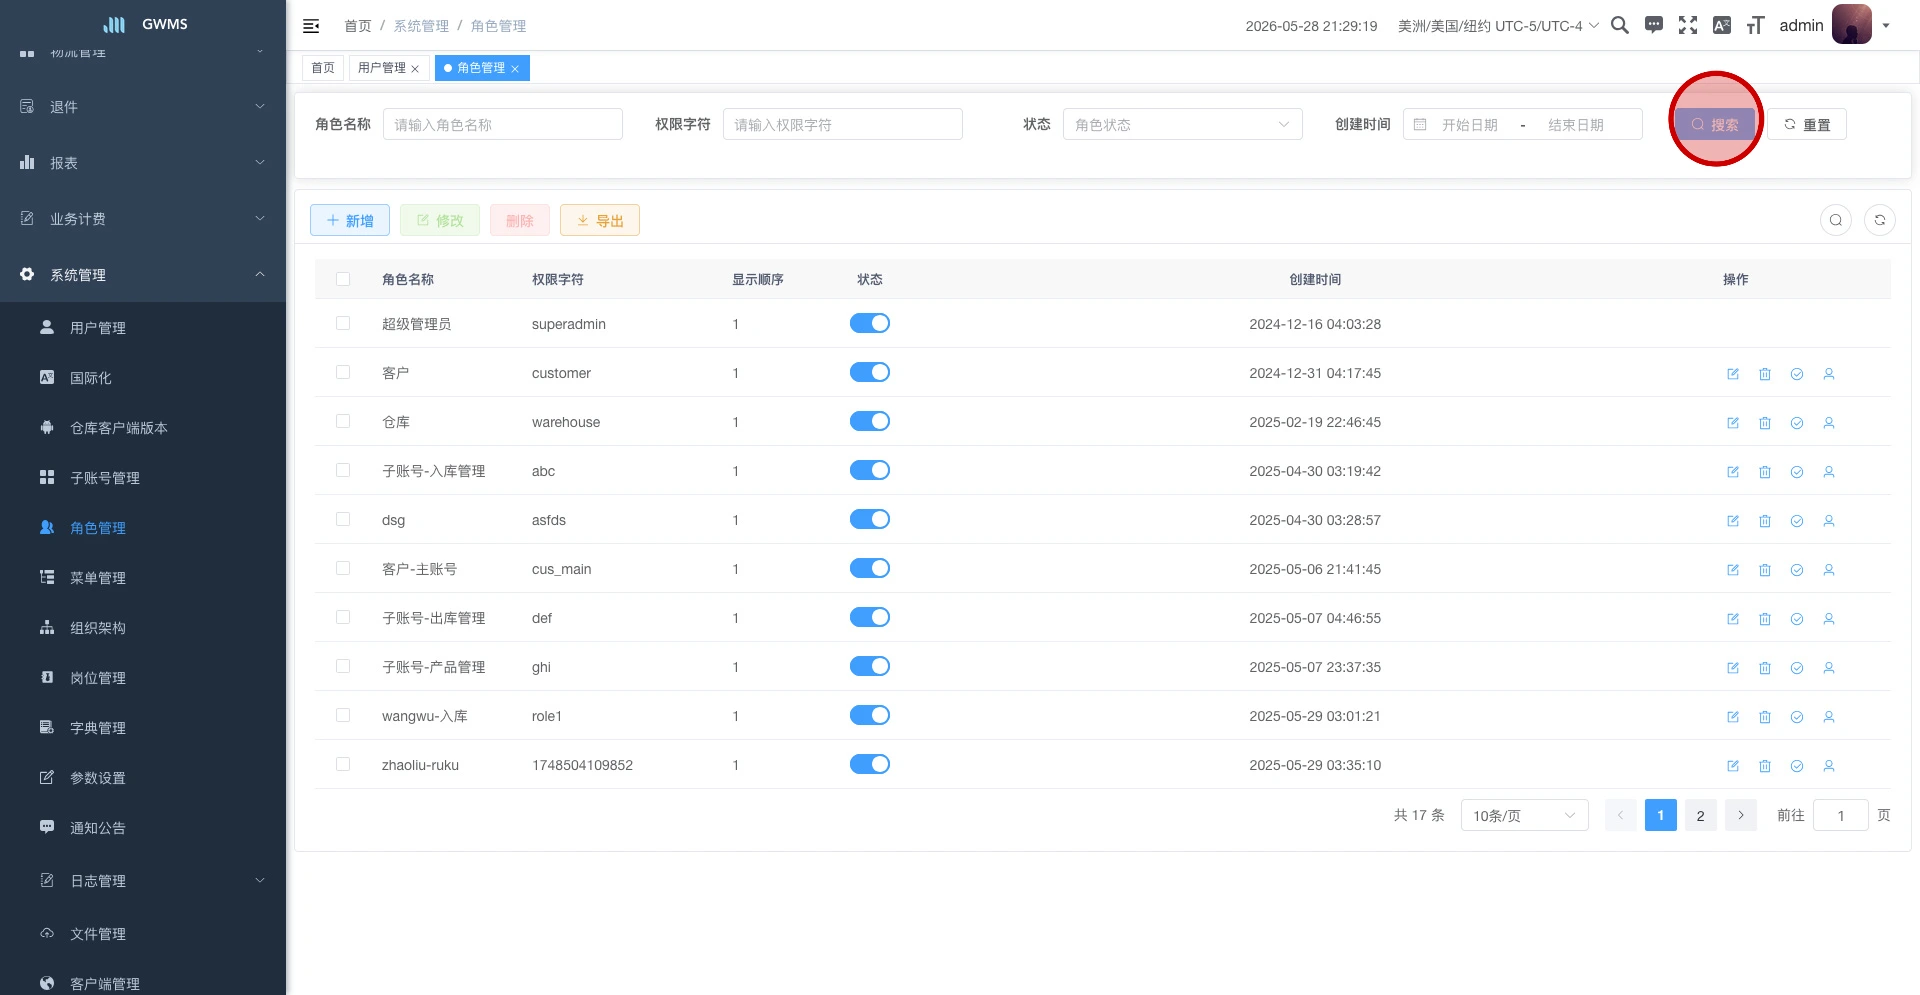Delete the asfds role row icon
1920x995 pixels.
tap(1765, 521)
